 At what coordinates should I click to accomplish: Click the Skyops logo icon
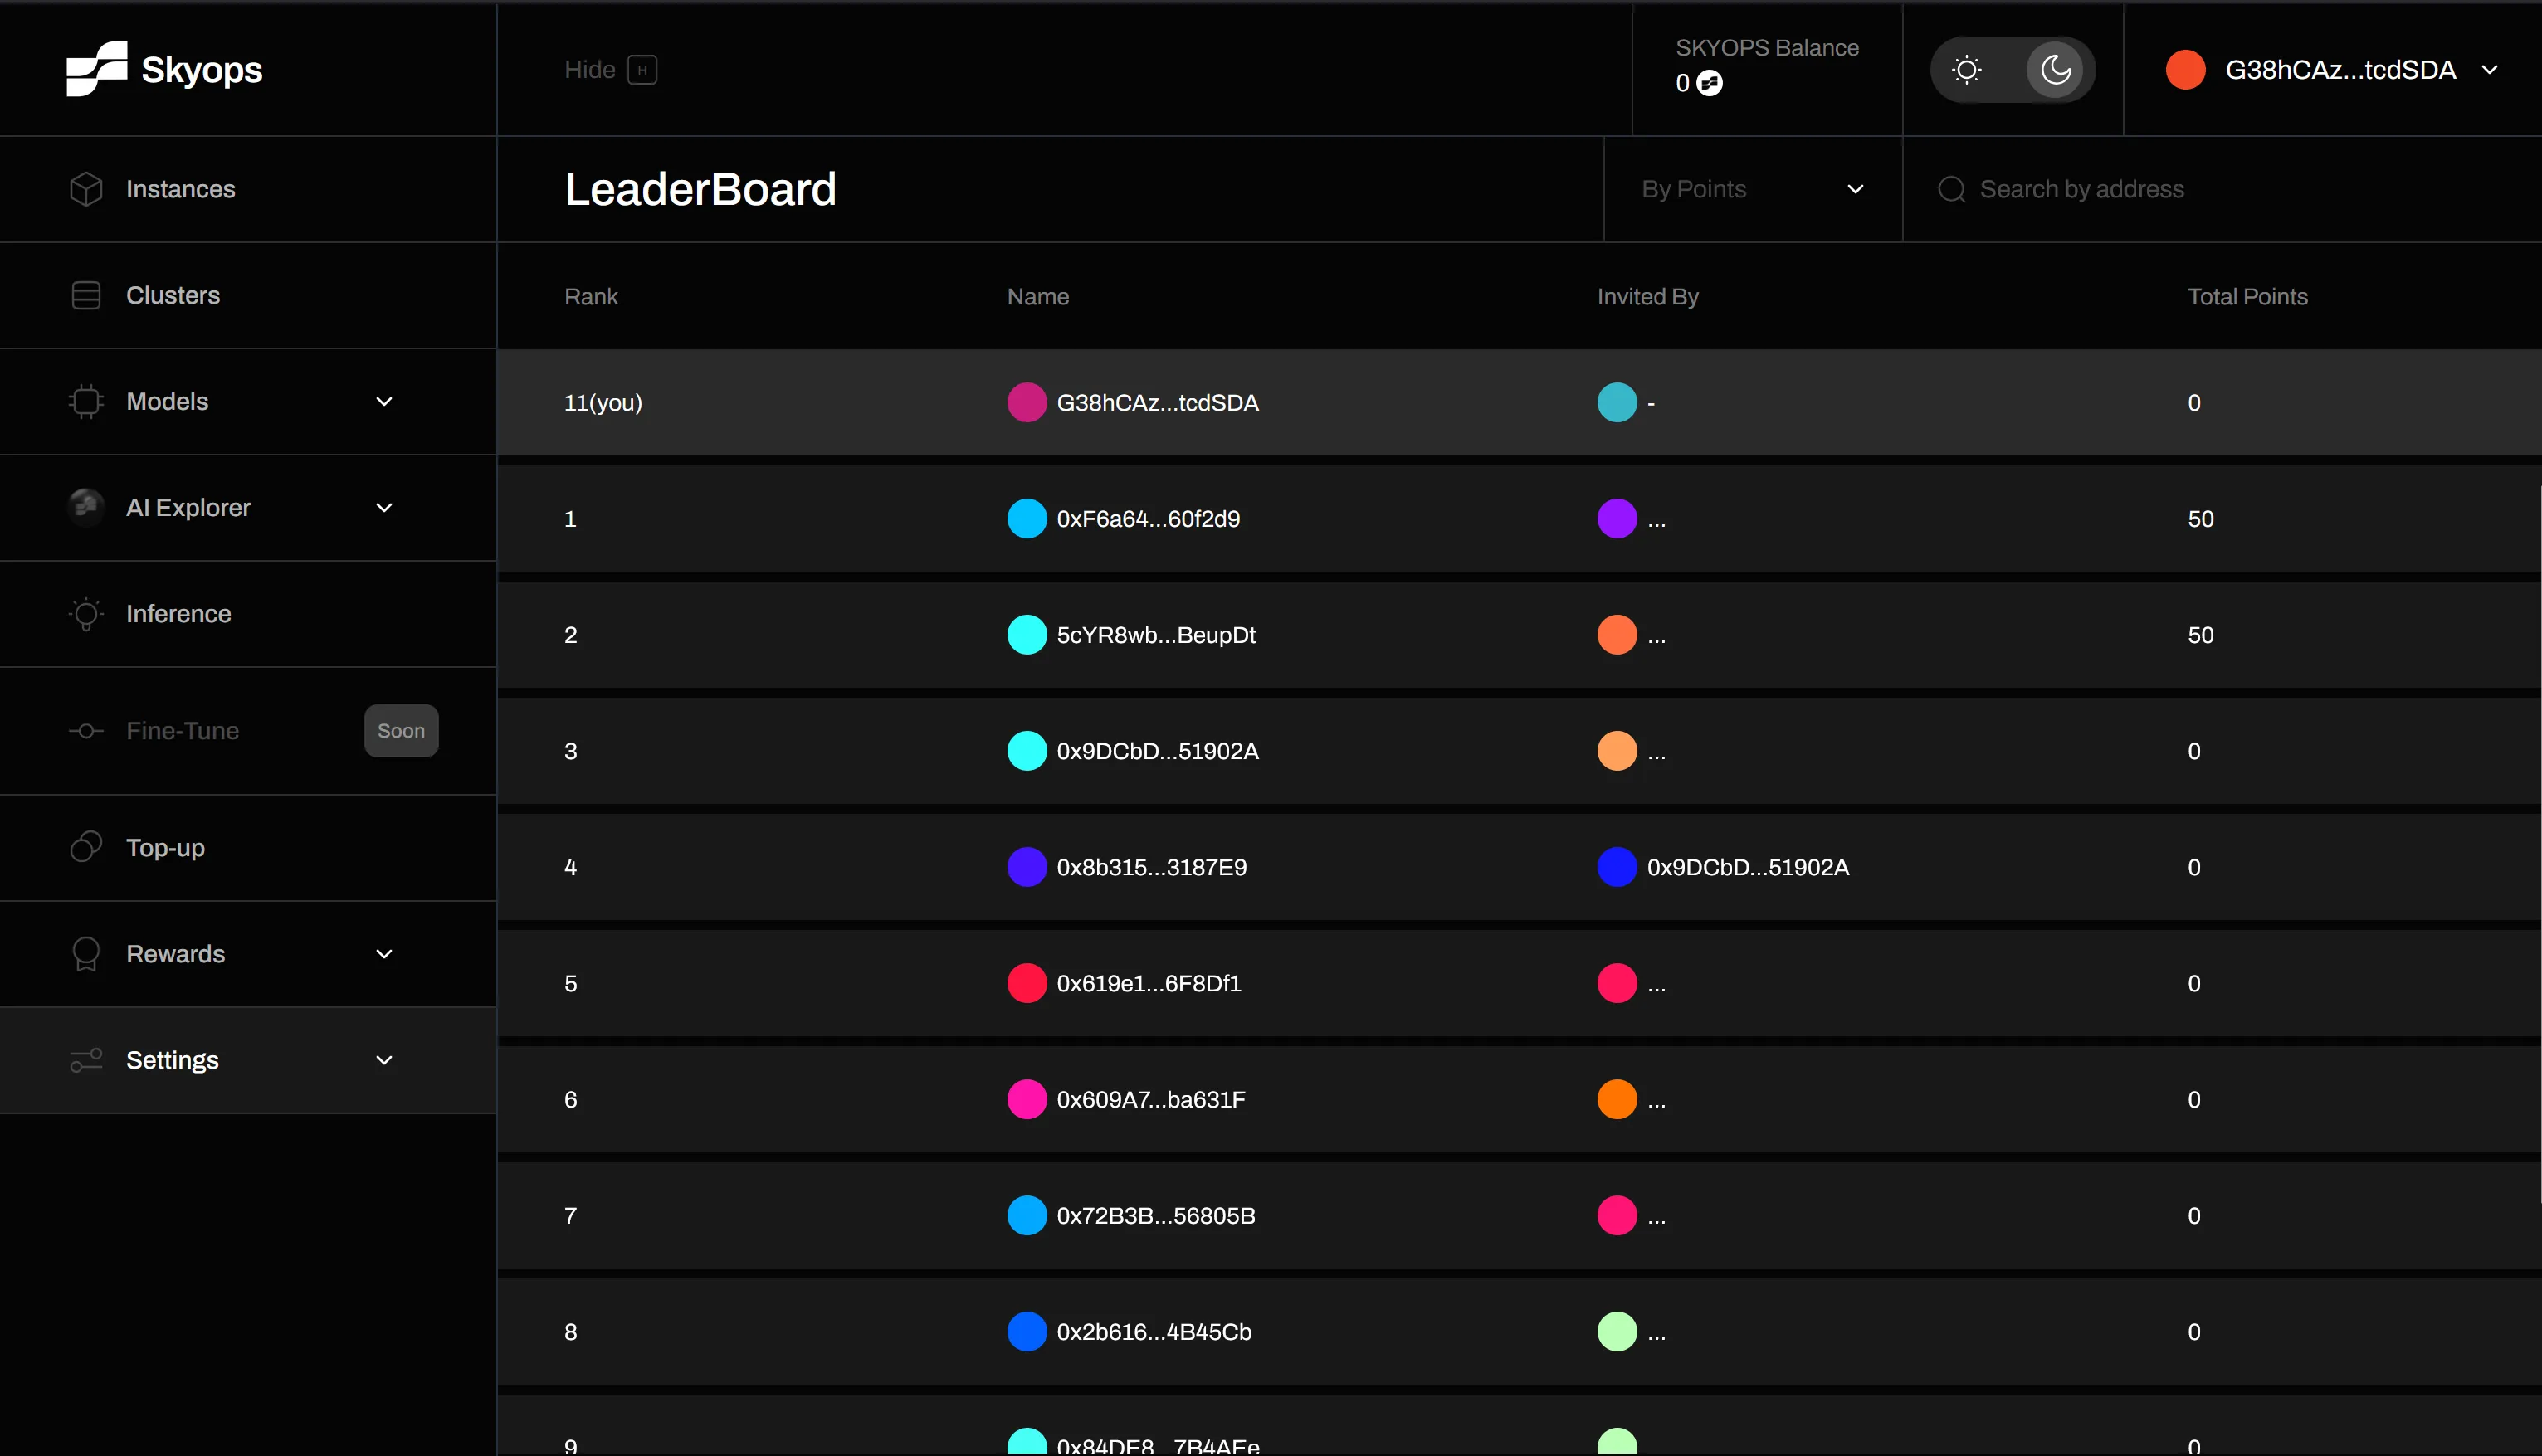coord(96,69)
